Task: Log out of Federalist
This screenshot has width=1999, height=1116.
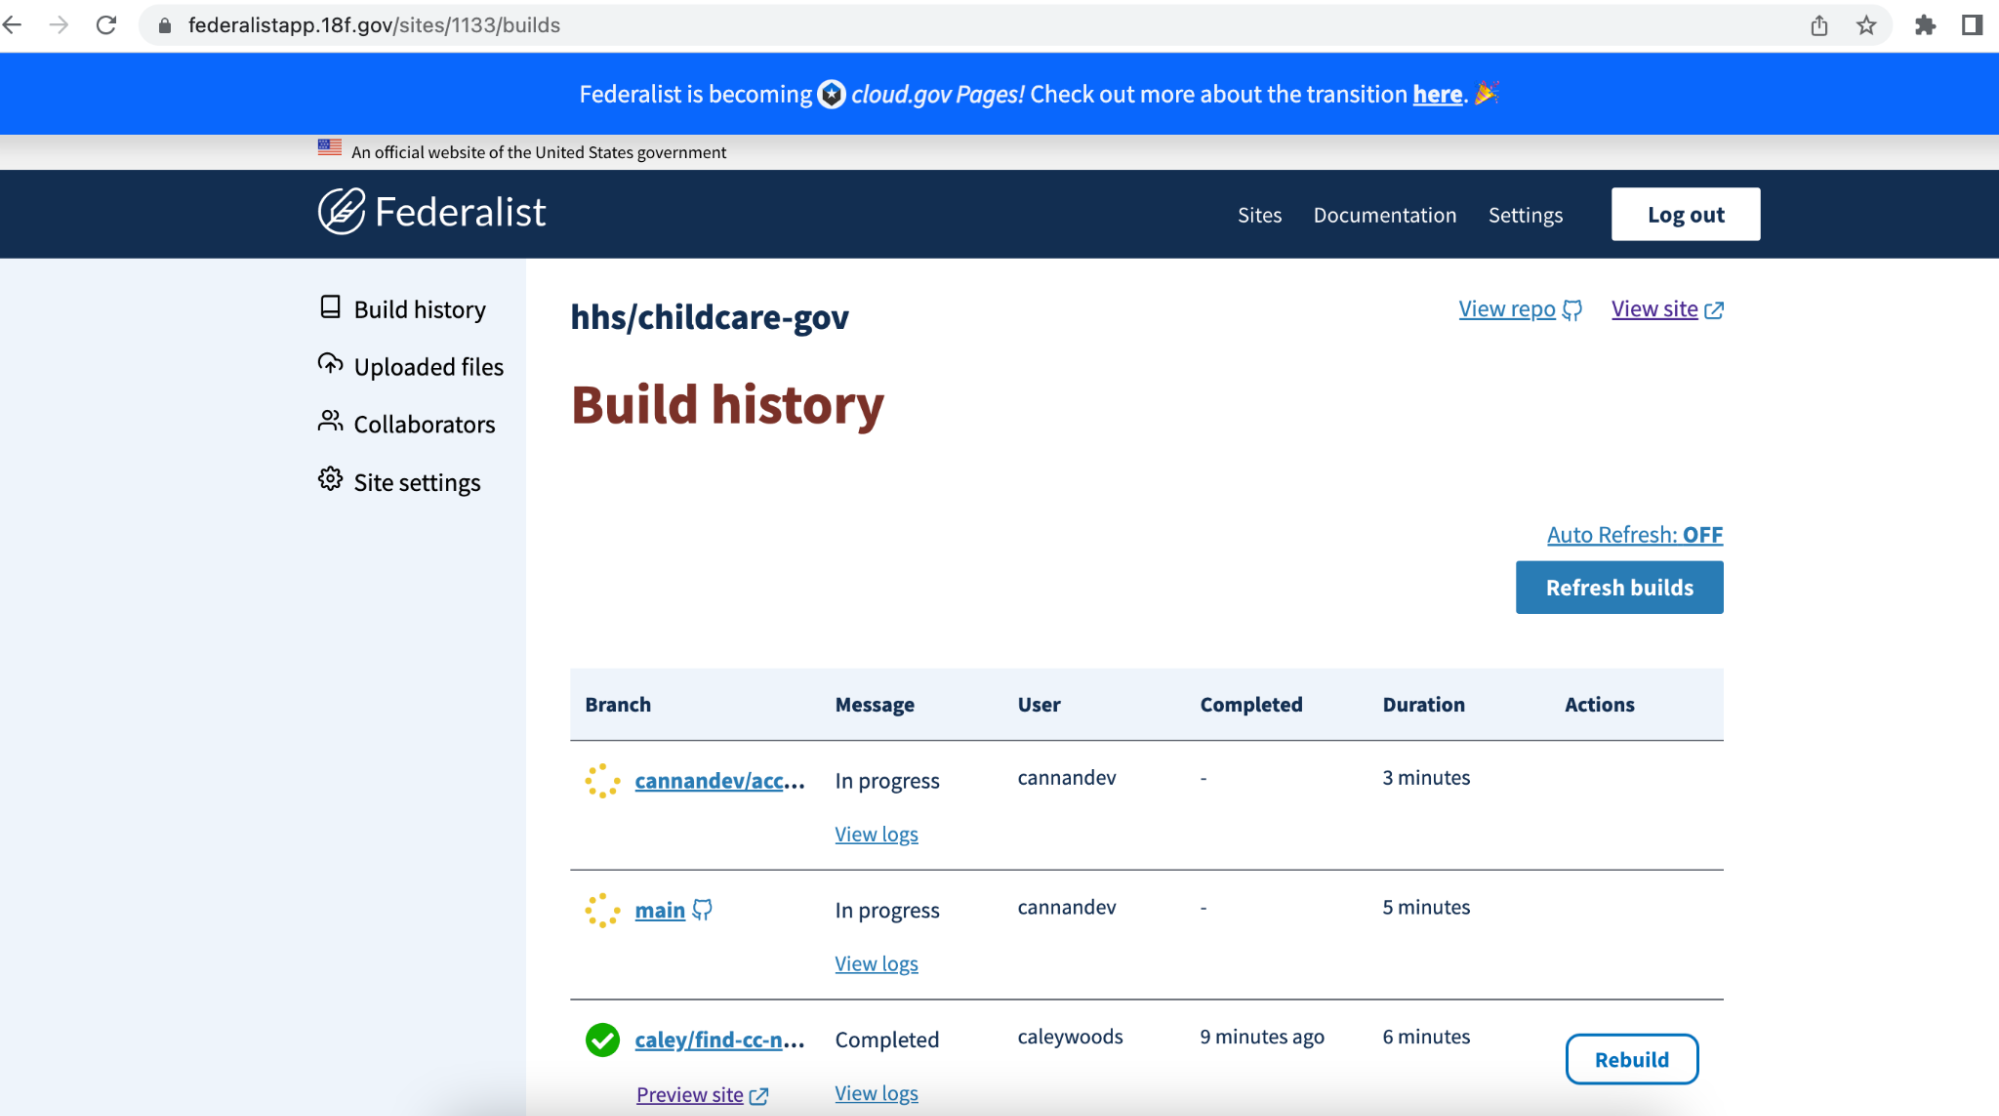Action: pos(1685,215)
